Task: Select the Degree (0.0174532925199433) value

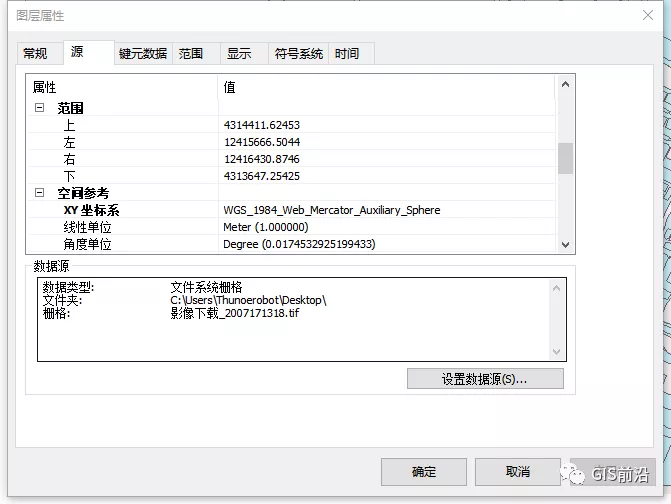Action: point(299,244)
